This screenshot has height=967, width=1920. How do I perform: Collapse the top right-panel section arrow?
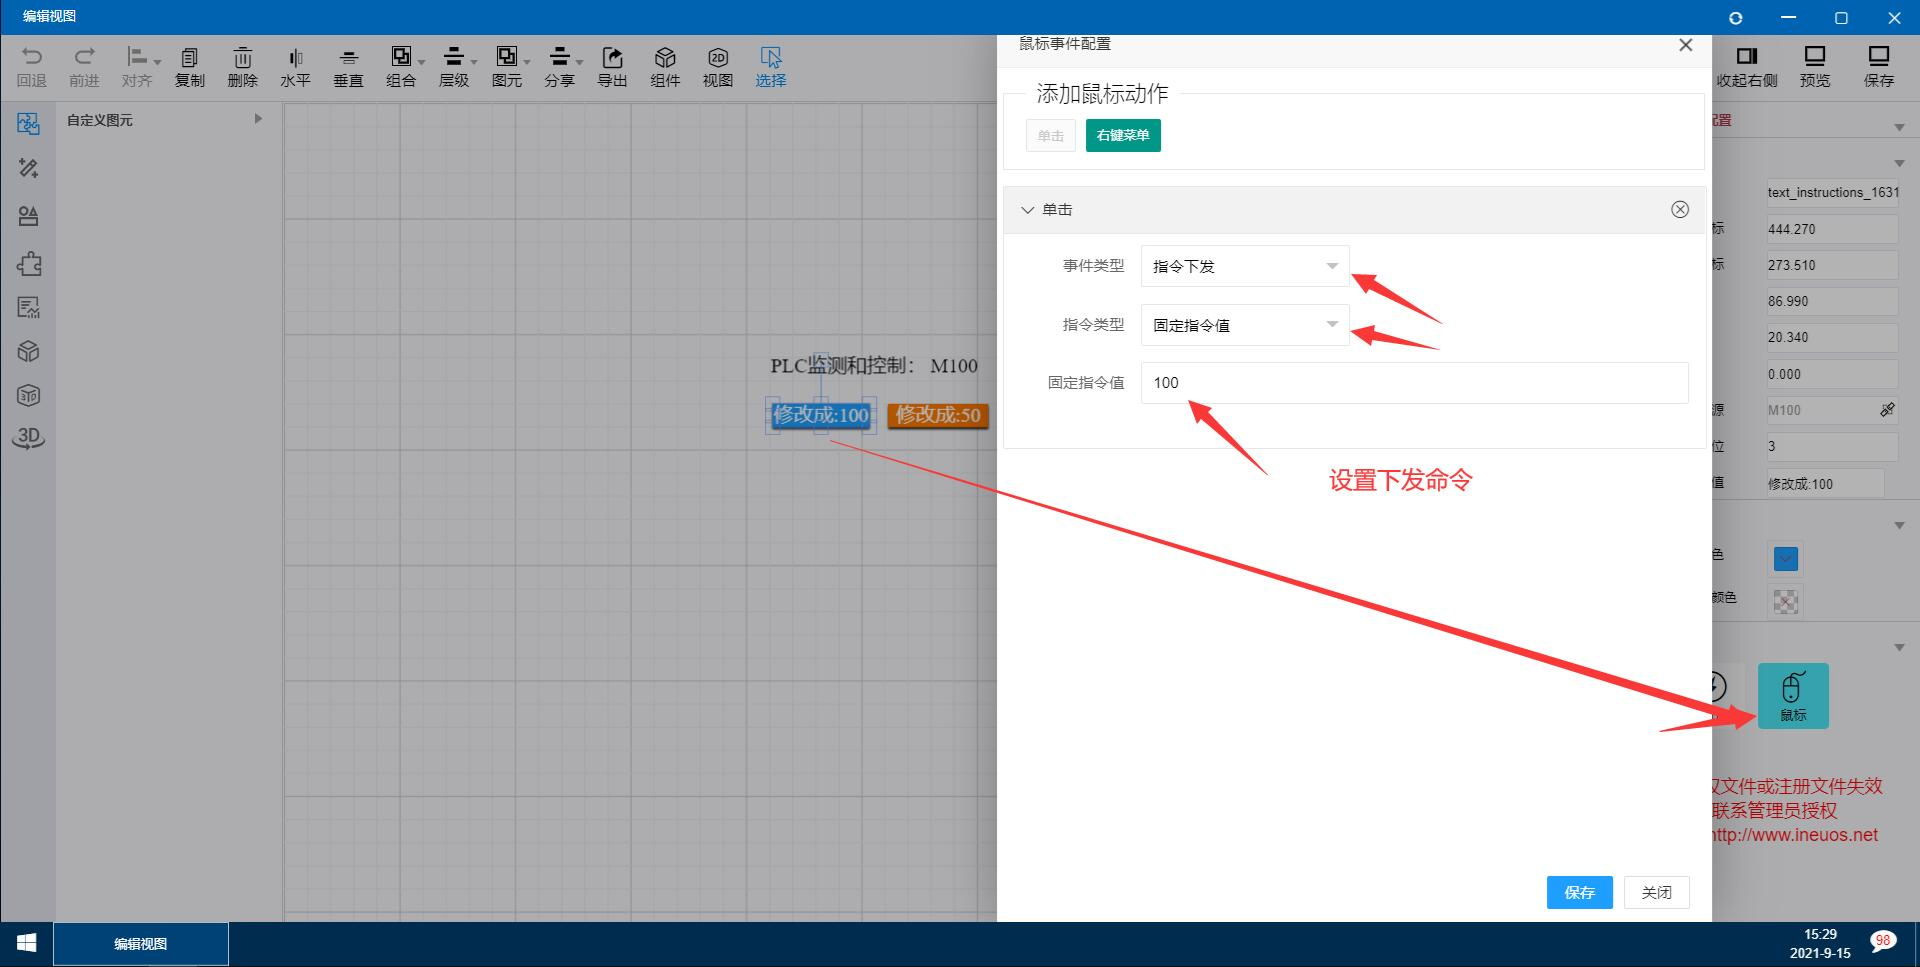(x=1899, y=127)
